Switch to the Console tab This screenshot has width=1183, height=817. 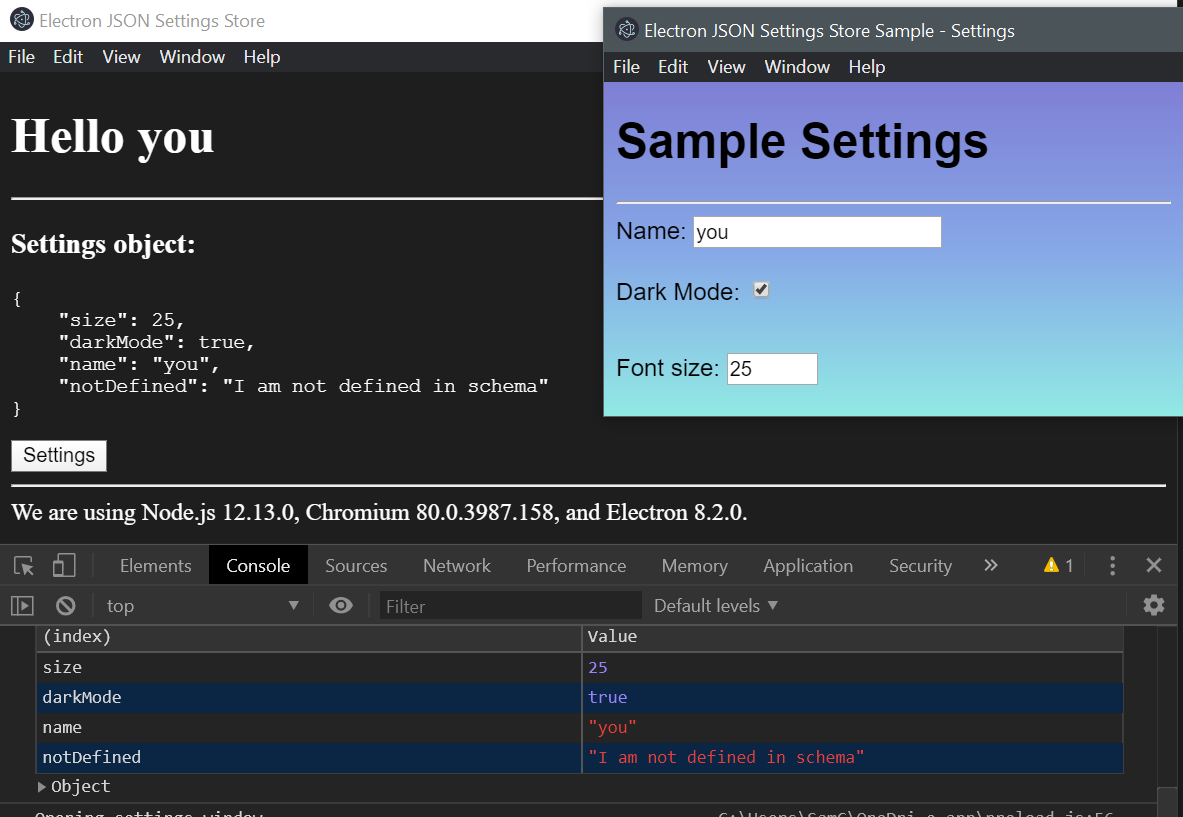coord(258,566)
